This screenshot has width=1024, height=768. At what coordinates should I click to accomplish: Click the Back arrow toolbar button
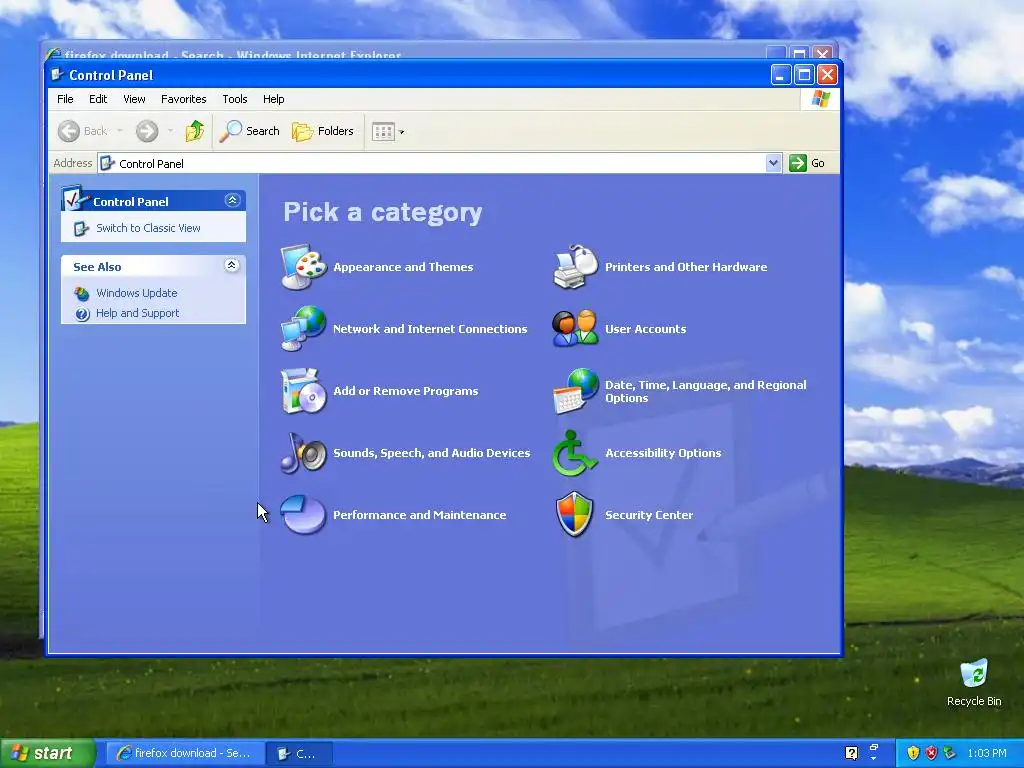click(82, 131)
